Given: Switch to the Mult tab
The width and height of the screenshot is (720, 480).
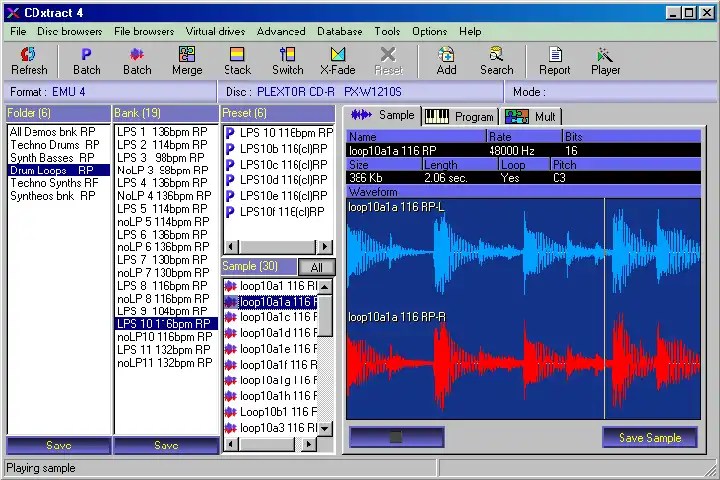Looking at the screenshot, I should (531, 117).
